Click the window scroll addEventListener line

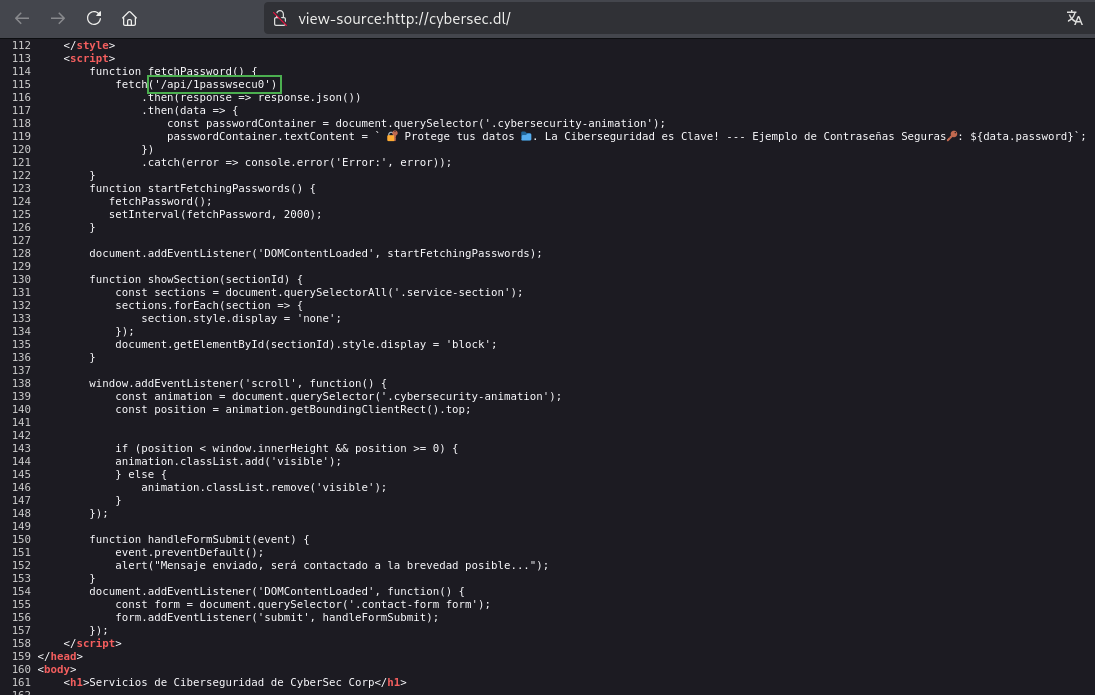[x=238, y=383]
